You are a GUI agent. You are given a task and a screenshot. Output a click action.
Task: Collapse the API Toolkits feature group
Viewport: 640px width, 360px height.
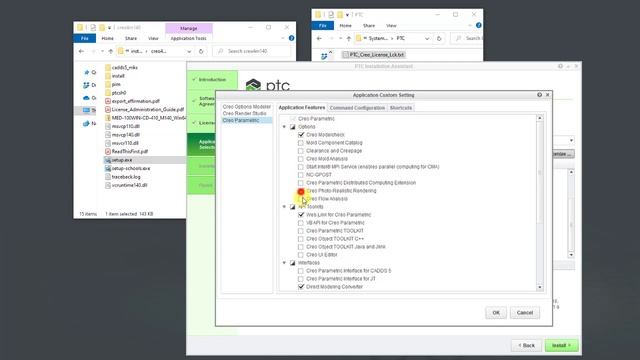[284, 207]
